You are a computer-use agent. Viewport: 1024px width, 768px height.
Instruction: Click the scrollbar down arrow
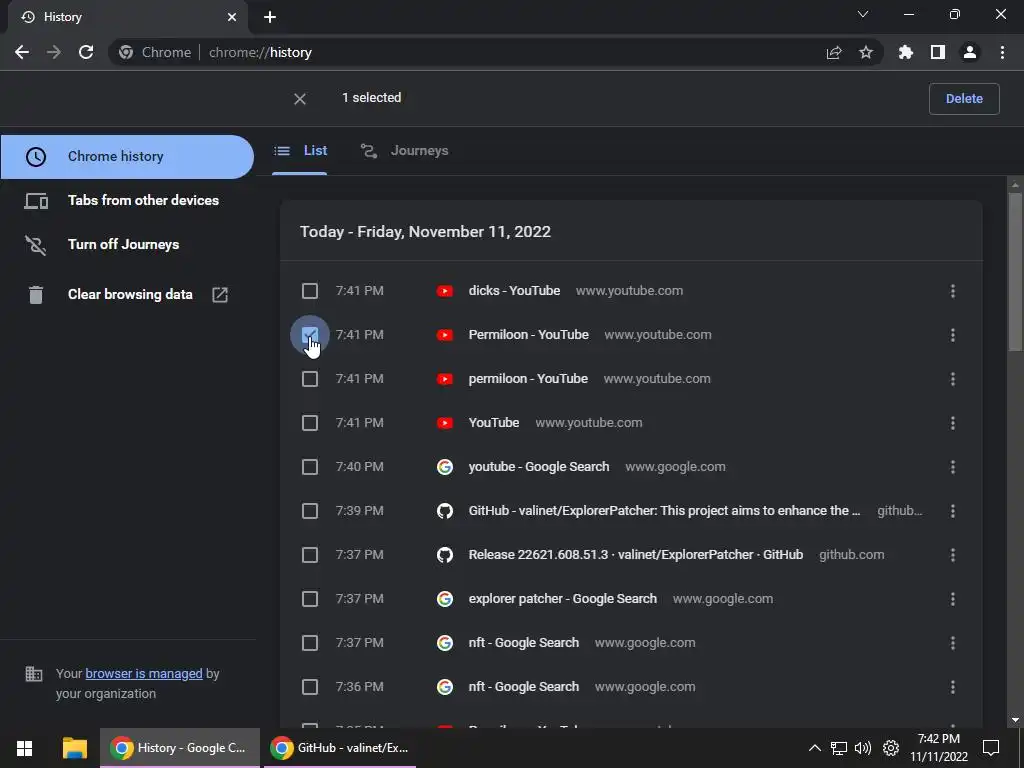tap(1015, 720)
